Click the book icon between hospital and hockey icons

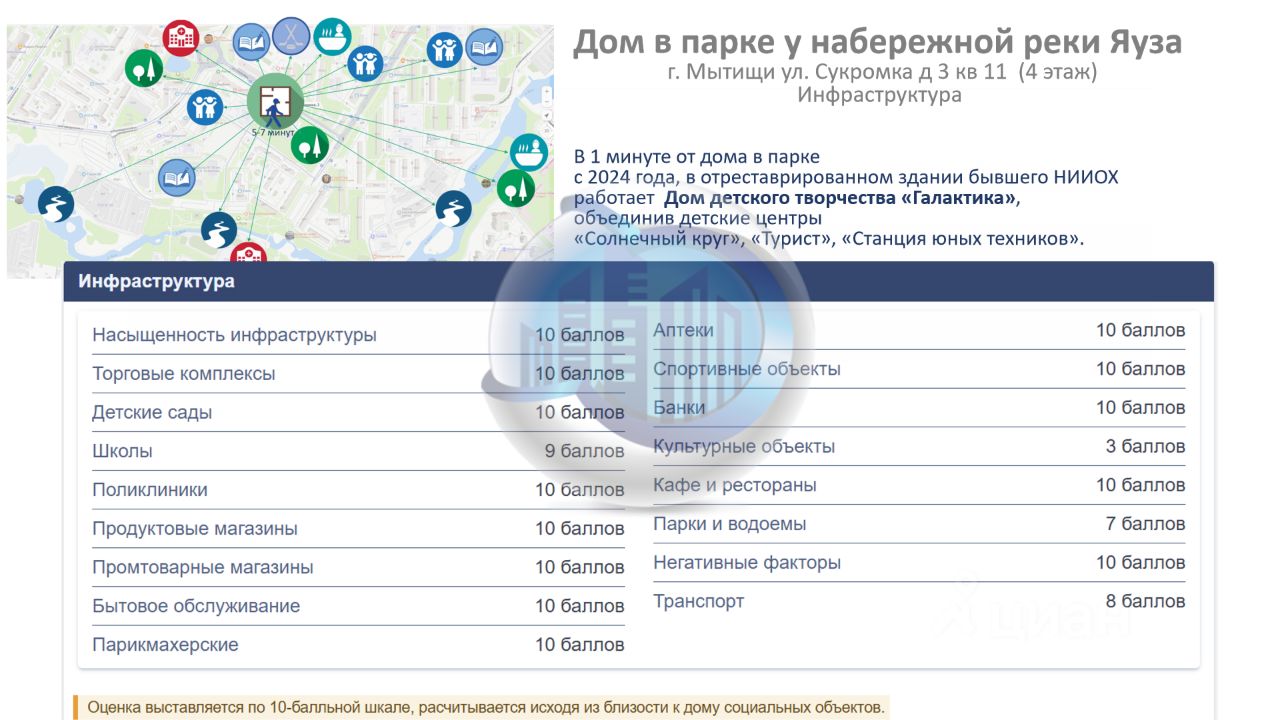(251, 42)
